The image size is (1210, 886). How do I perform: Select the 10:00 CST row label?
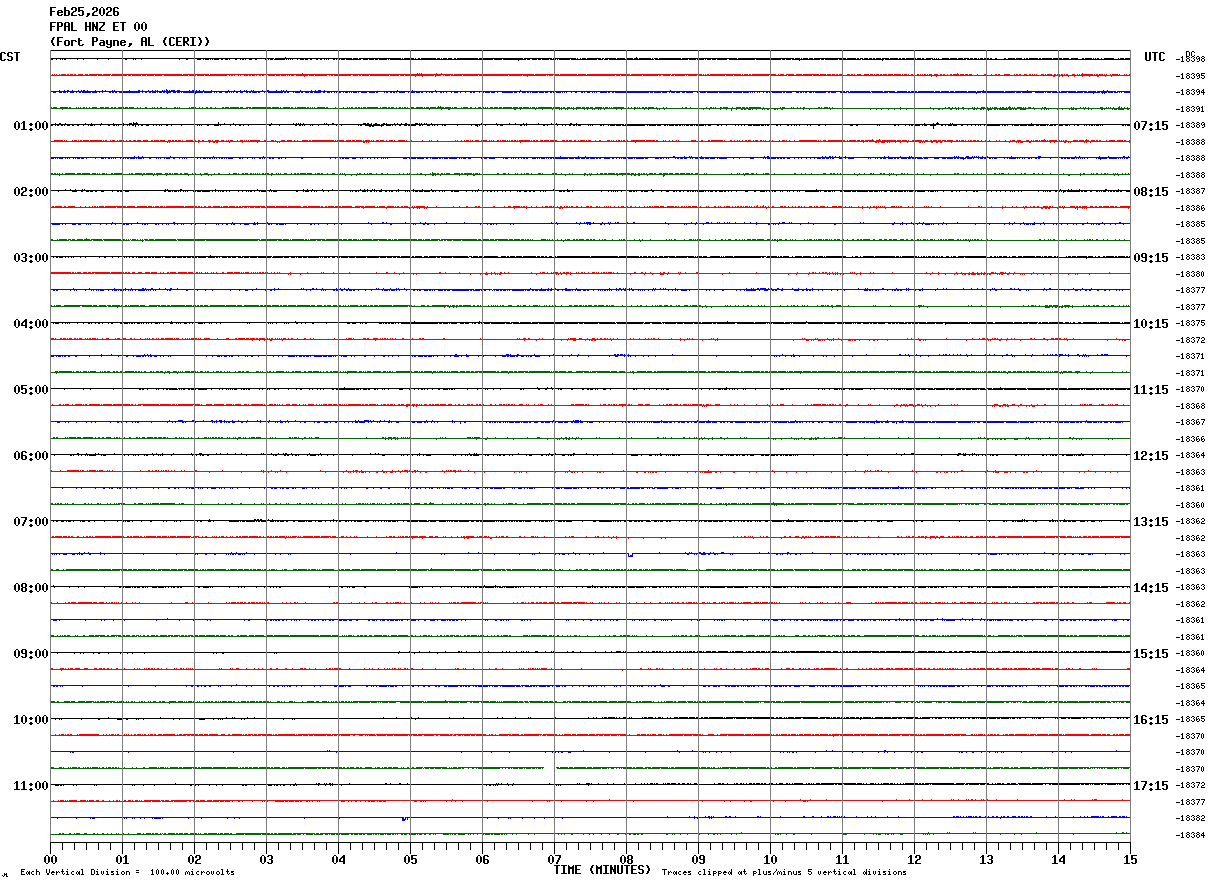tap(31, 720)
